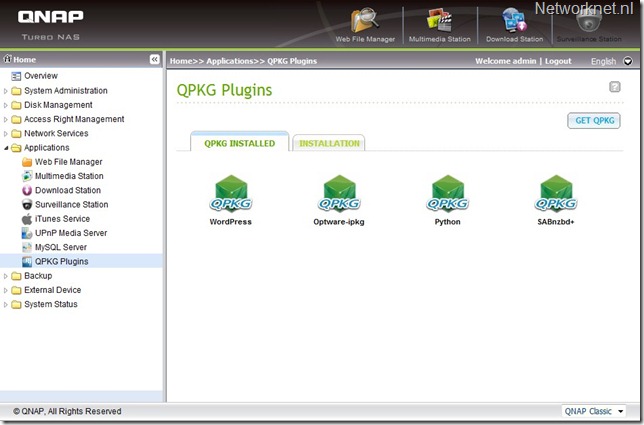Open Web File Manager from top bar
The image size is (644, 425).
tap(365, 25)
